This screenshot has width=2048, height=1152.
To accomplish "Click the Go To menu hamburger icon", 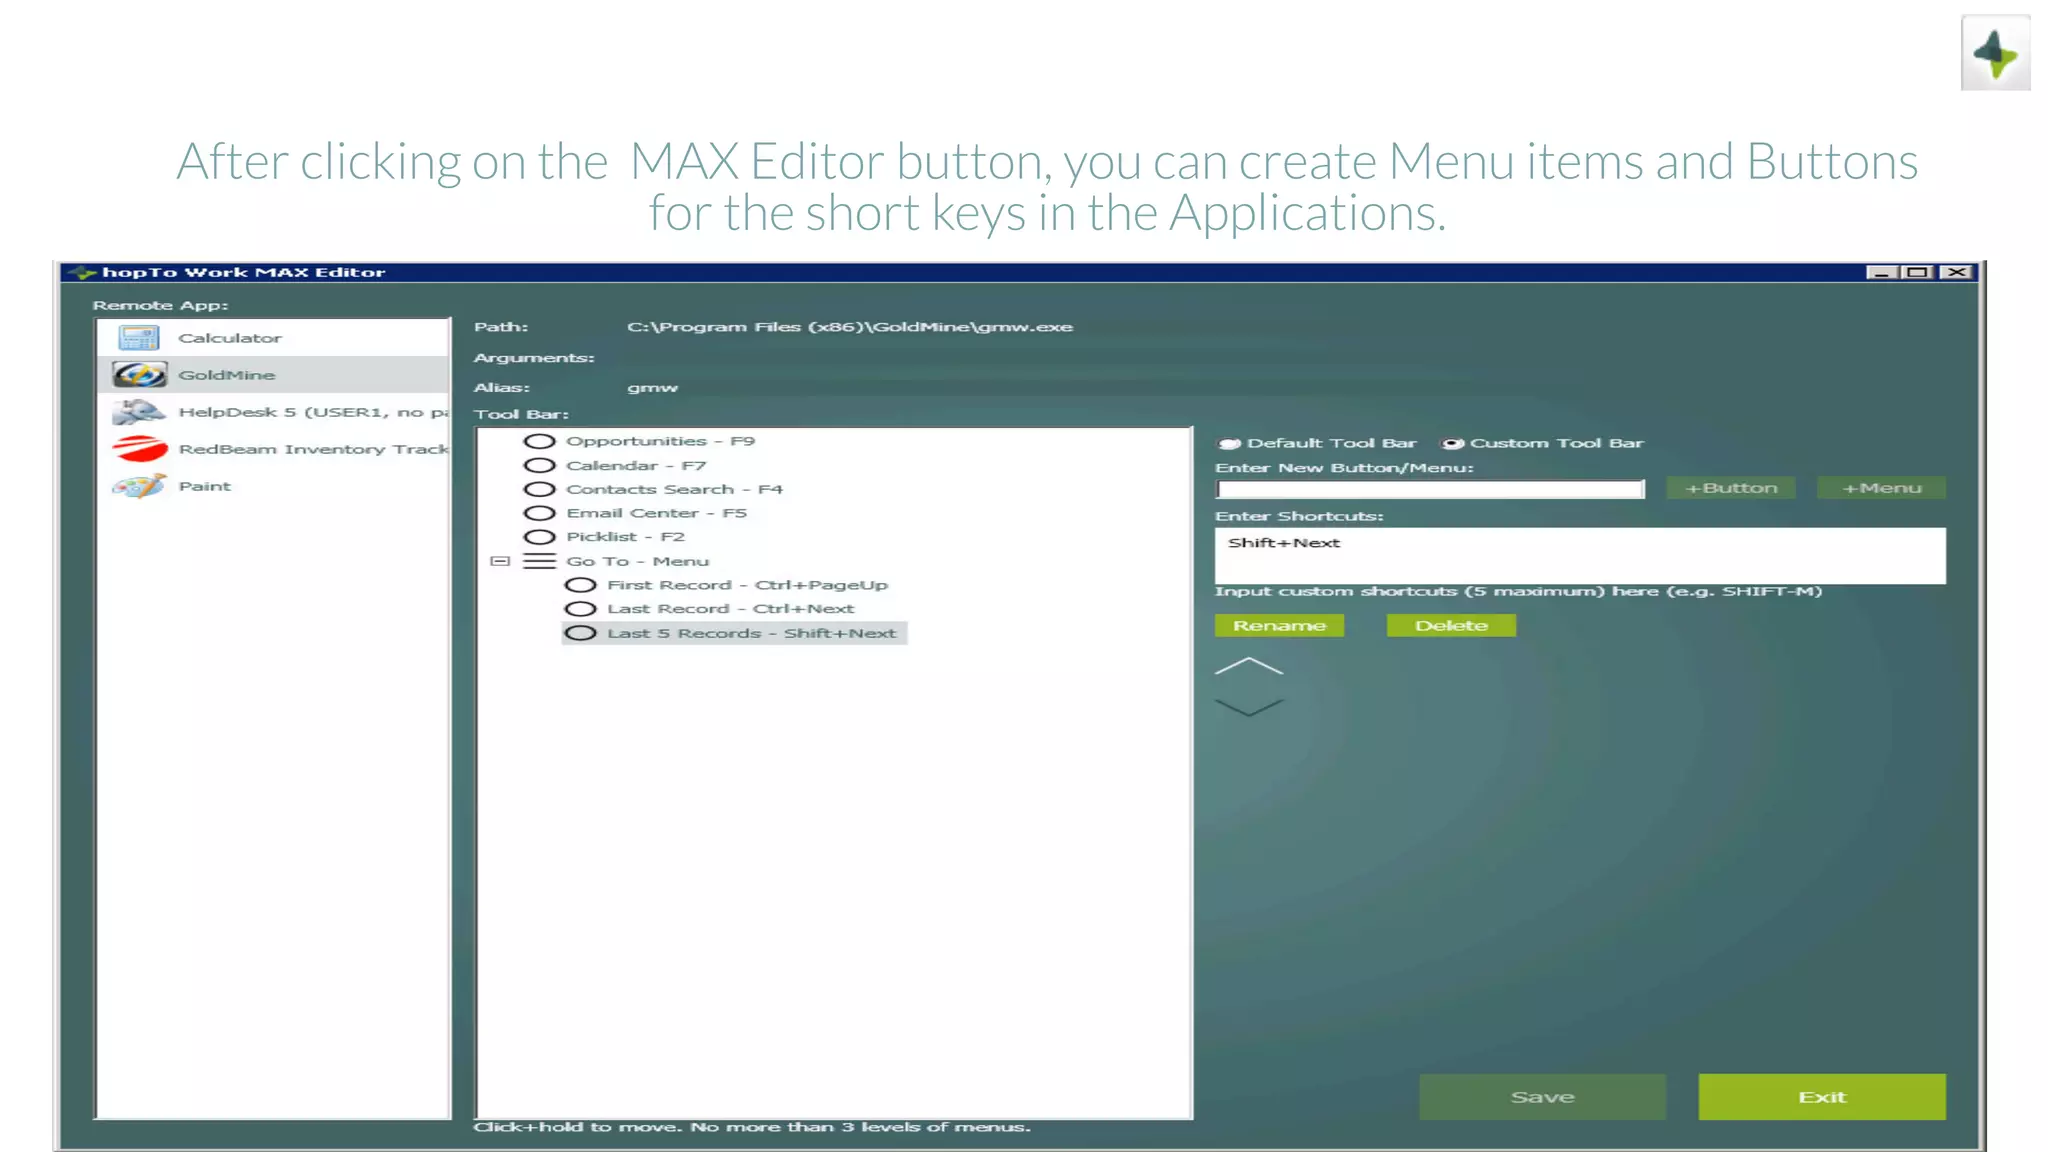I will pyautogui.click(x=539, y=561).
